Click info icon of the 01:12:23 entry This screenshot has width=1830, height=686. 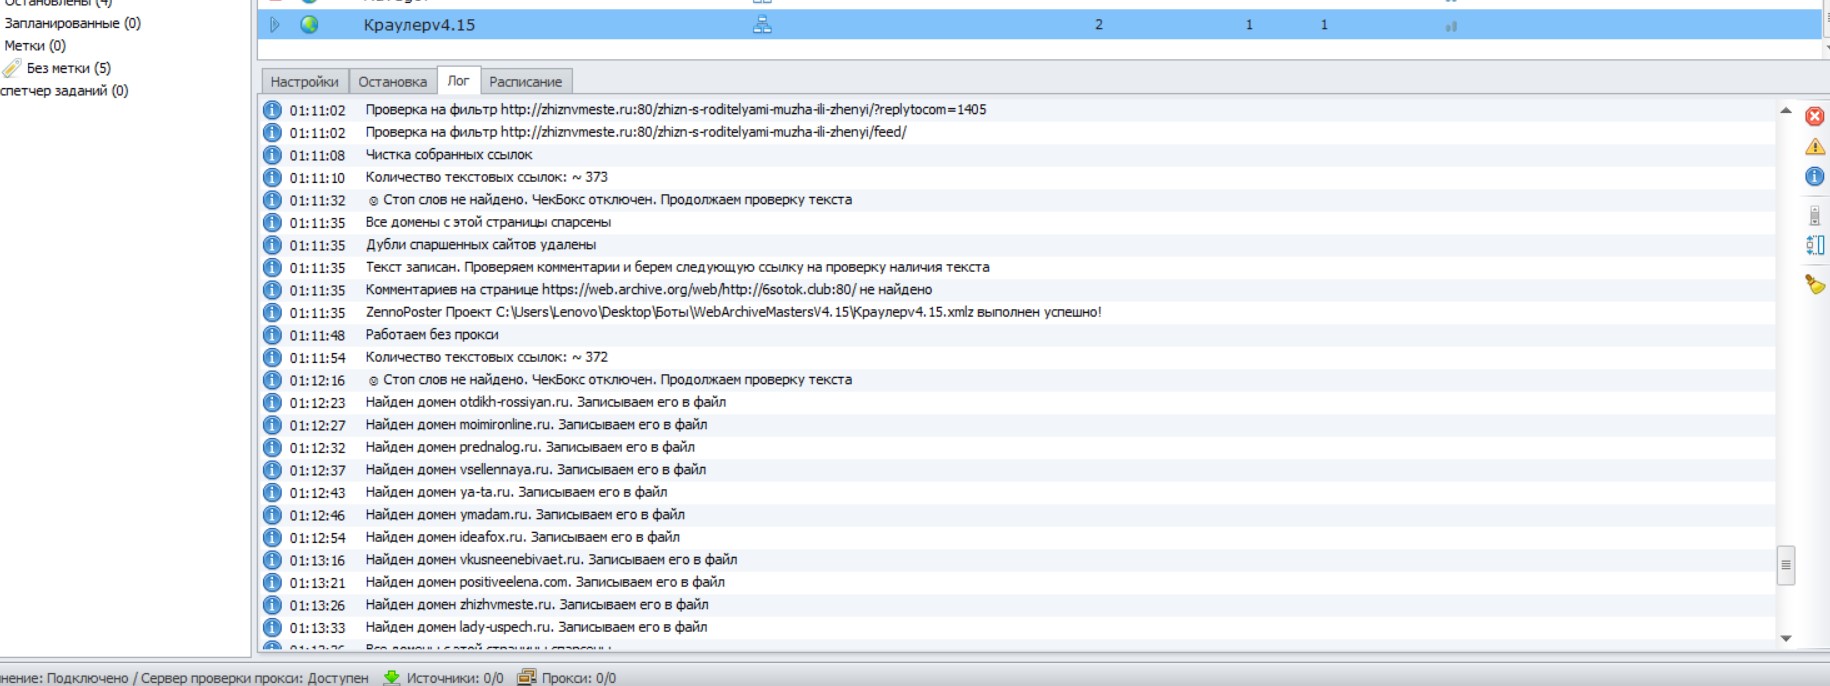tap(272, 402)
